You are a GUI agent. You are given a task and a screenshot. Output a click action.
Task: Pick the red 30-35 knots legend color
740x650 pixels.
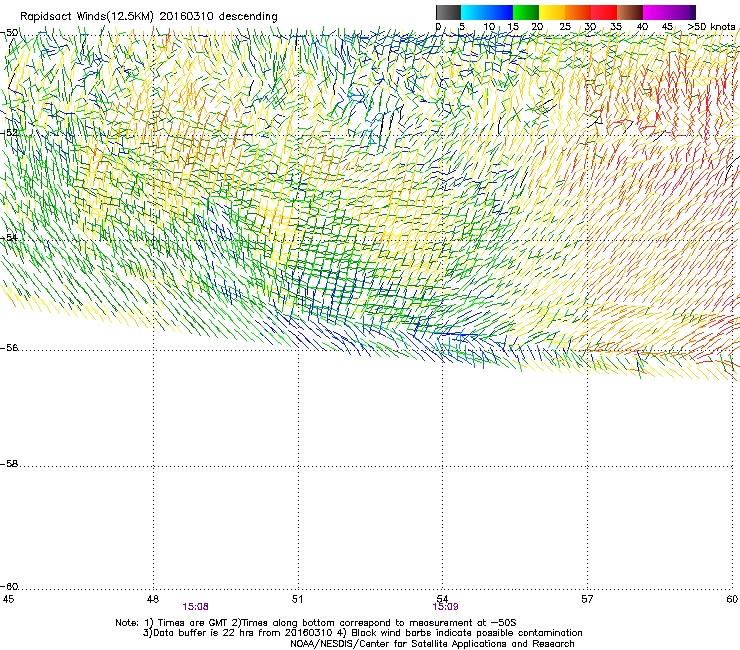tap(604, 12)
